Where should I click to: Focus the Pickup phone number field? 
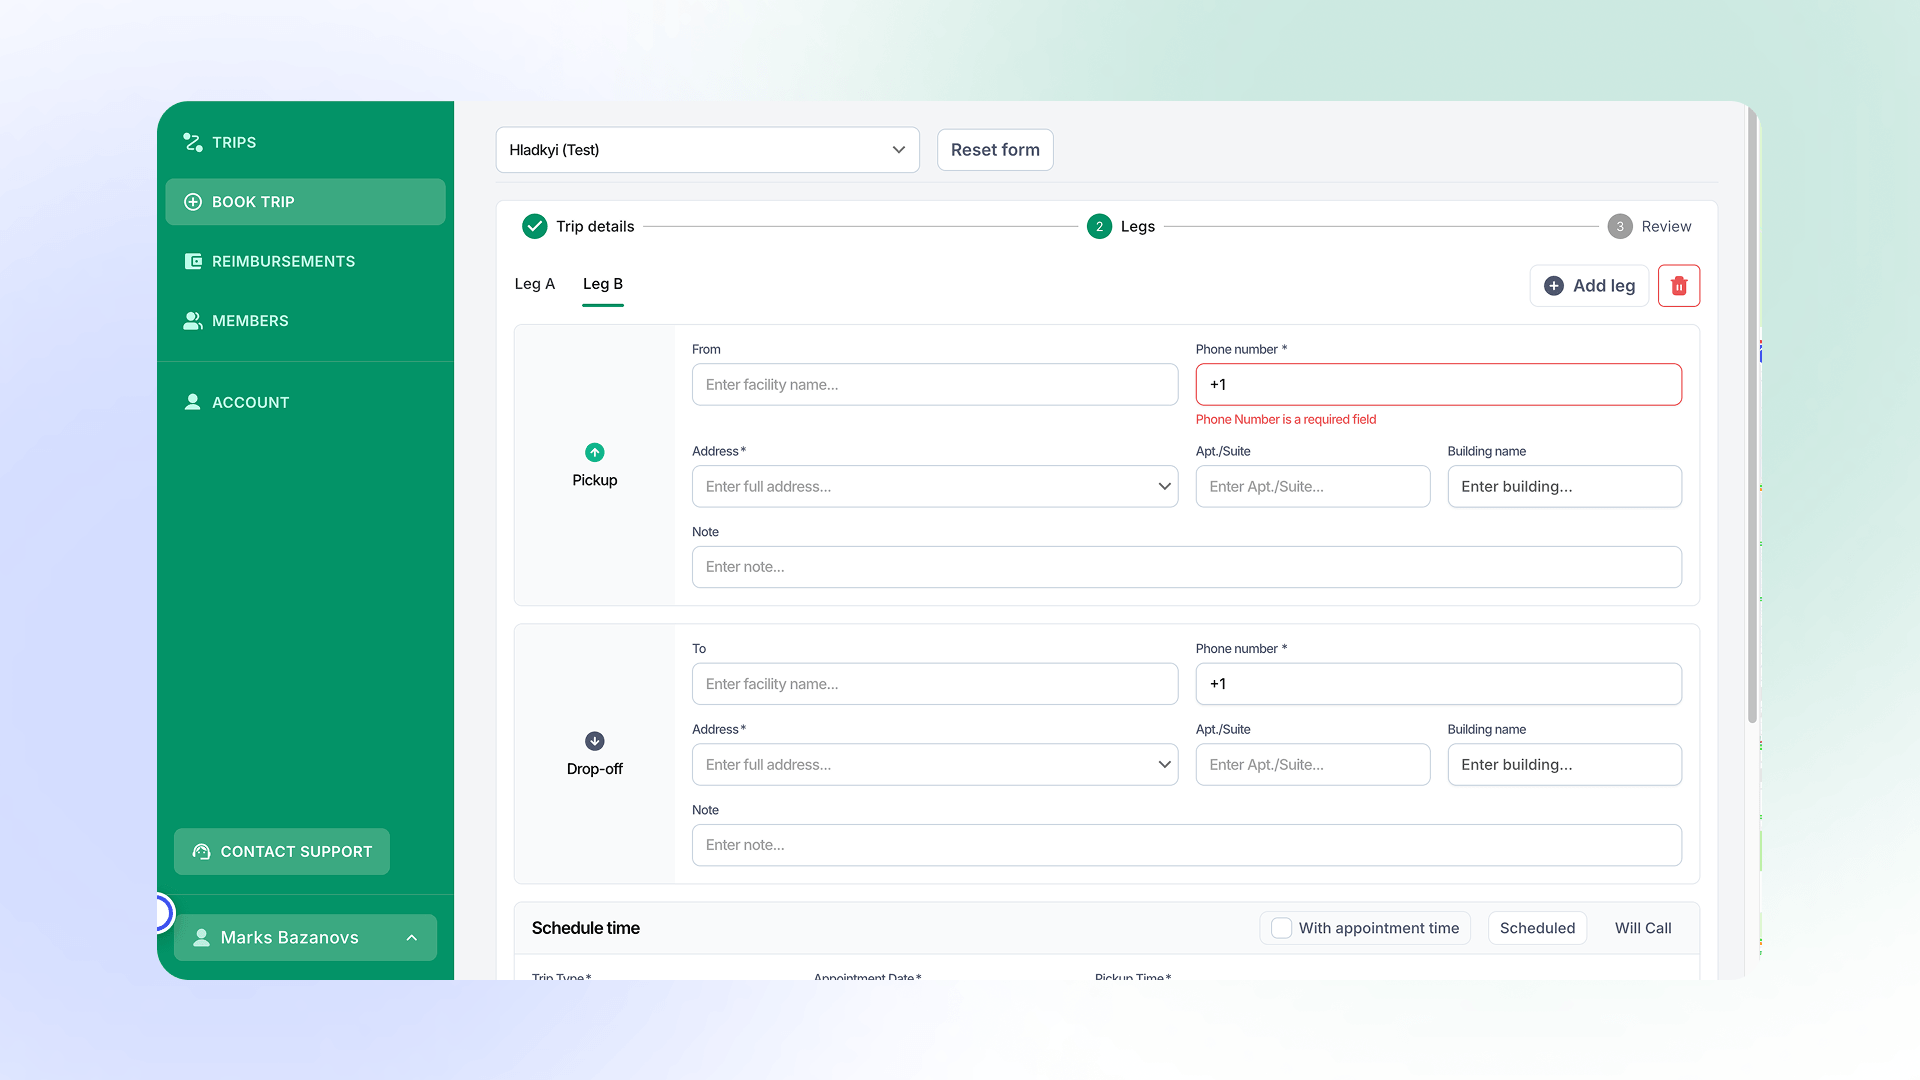click(x=1438, y=385)
